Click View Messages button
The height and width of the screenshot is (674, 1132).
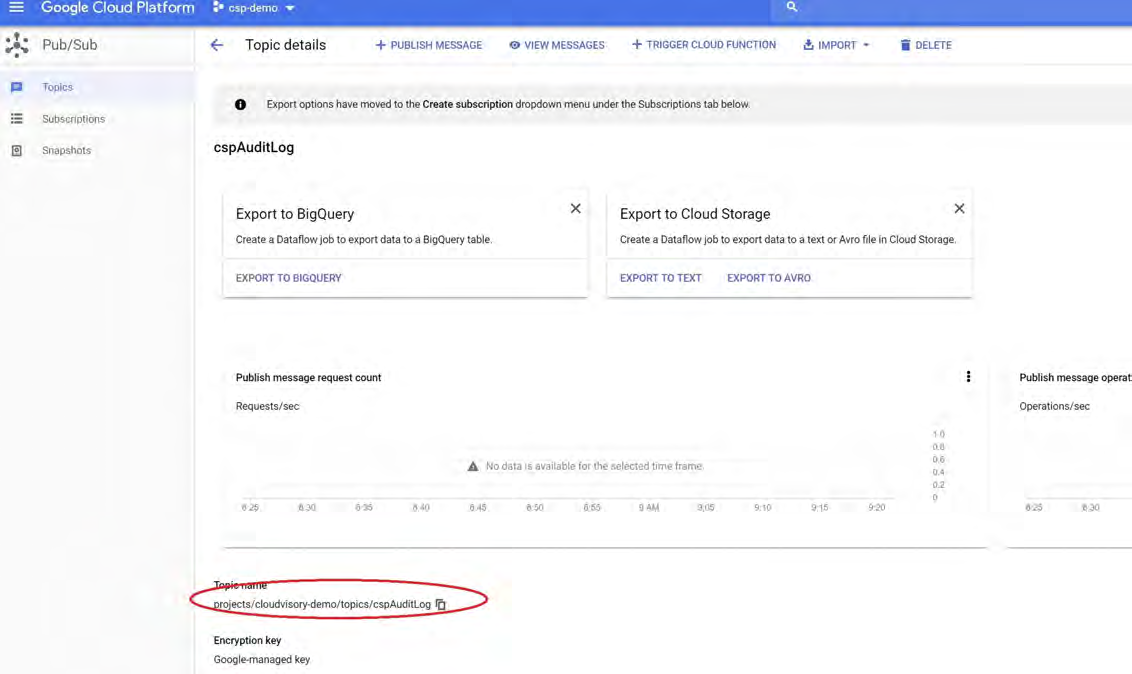557,45
